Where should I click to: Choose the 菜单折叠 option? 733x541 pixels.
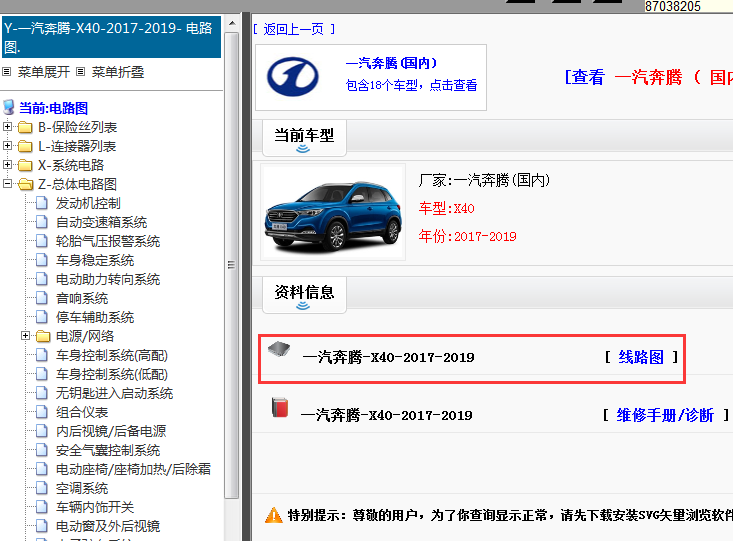pos(118,72)
